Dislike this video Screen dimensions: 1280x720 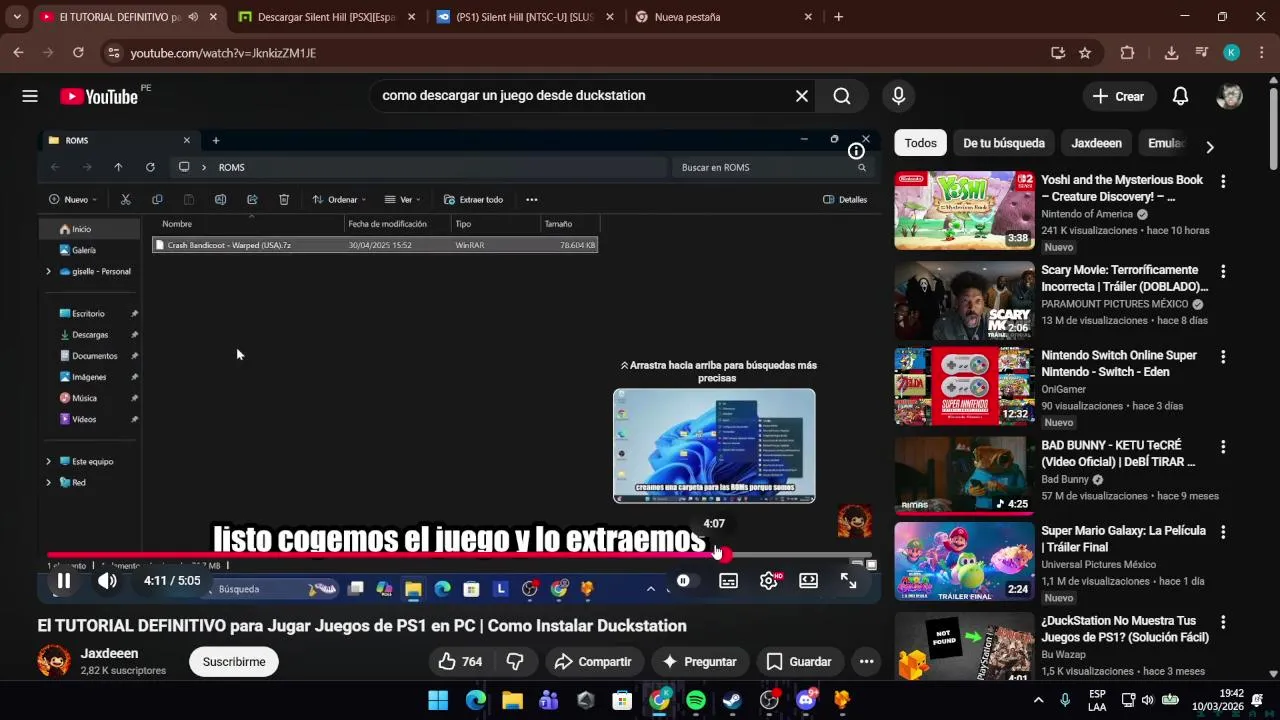pyautogui.click(x=515, y=662)
